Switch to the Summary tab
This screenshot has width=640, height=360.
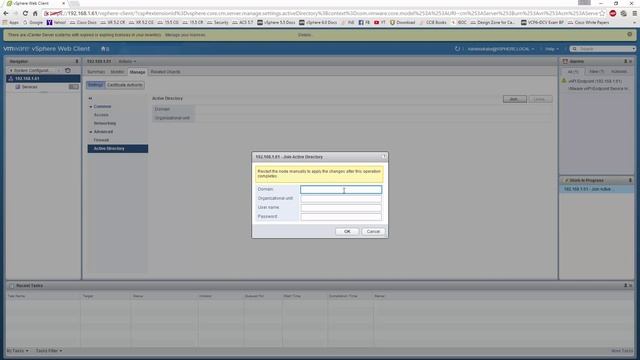(96, 72)
